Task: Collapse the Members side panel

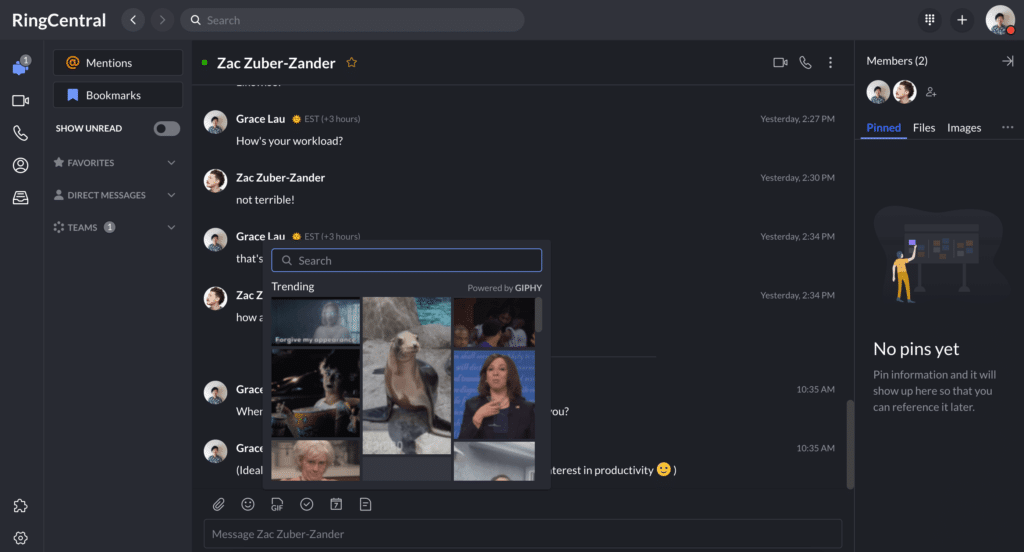Action: [1007, 61]
